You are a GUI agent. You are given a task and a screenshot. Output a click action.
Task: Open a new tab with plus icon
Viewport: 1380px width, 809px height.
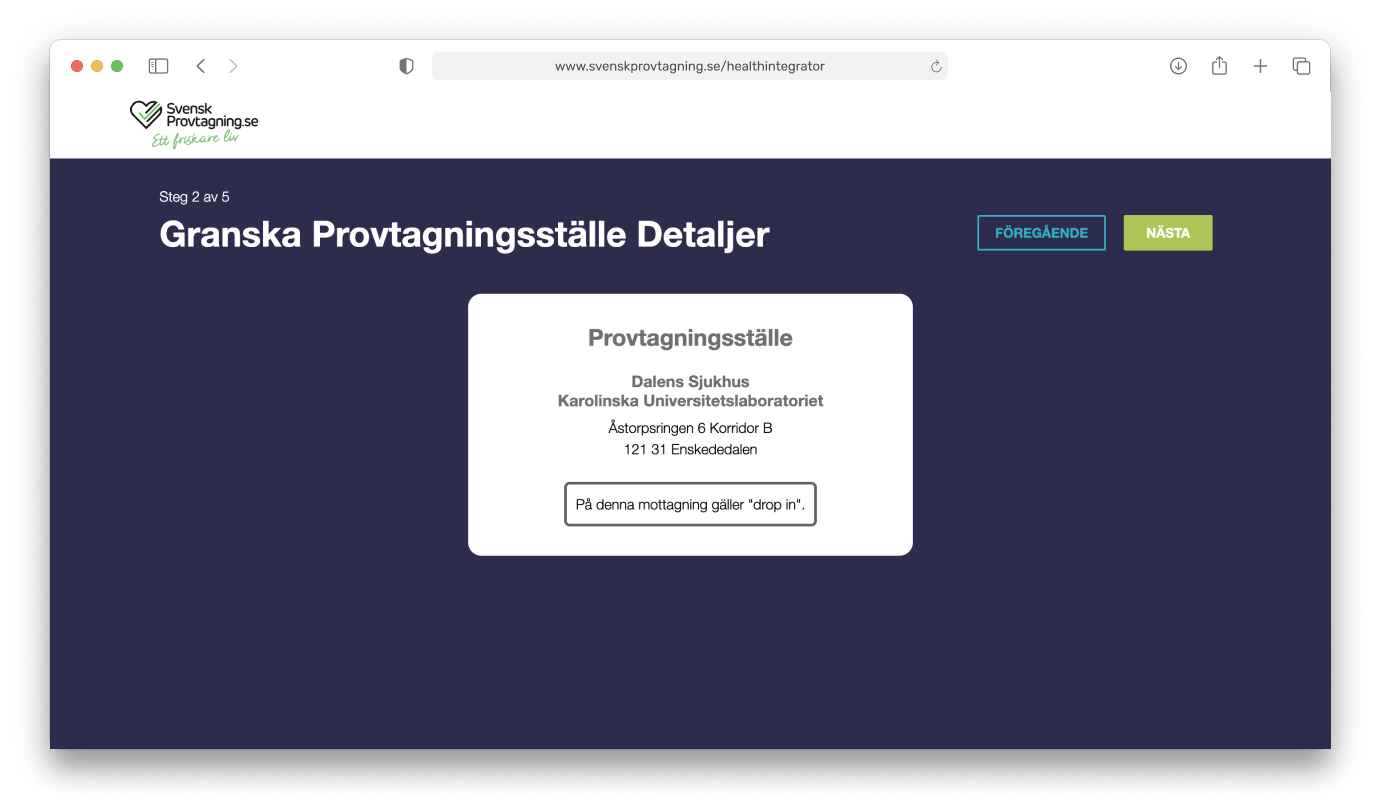pyautogui.click(x=1260, y=66)
